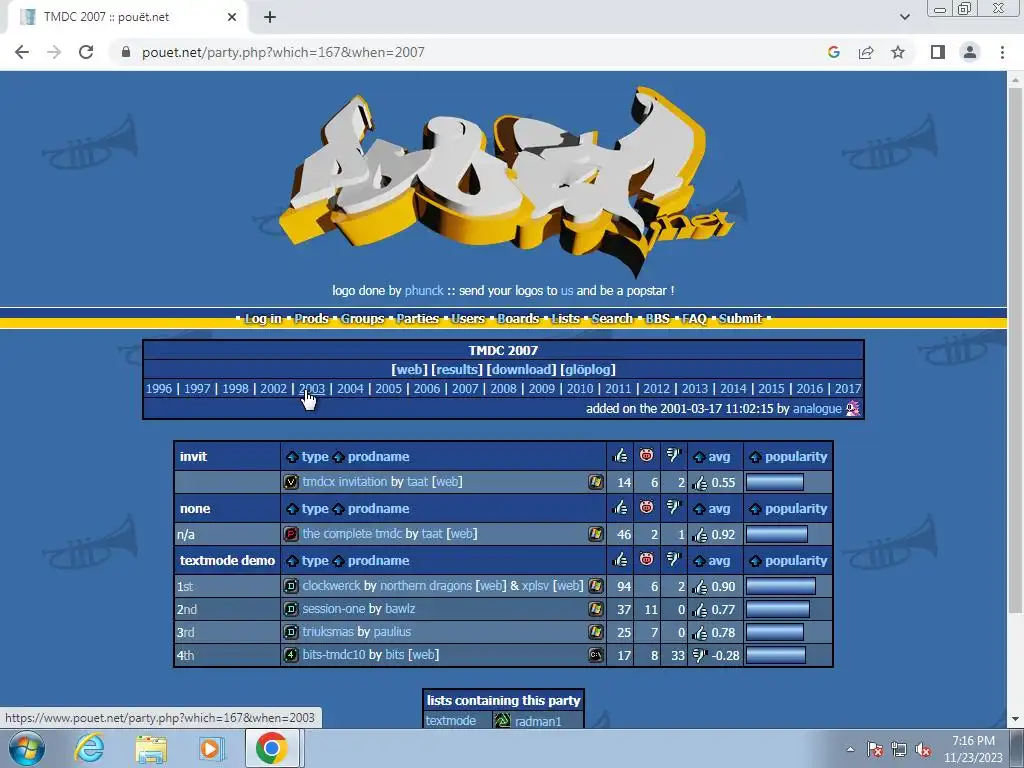This screenshot has height=768, width=1024.
Task: Open the Chrome profile menu
Action: click(x=970, y=52)
